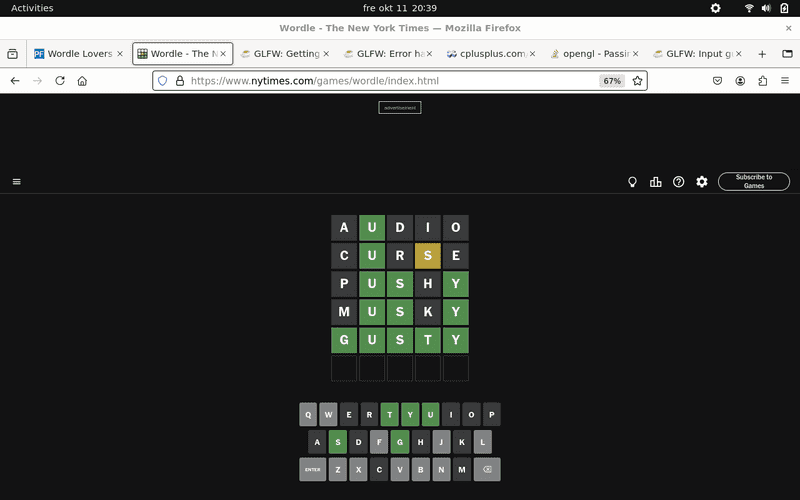Image resolution: width=800 pixels, height=500 pixels.
Task: Open the GNOME Activities overview
Action: [32, 8]
